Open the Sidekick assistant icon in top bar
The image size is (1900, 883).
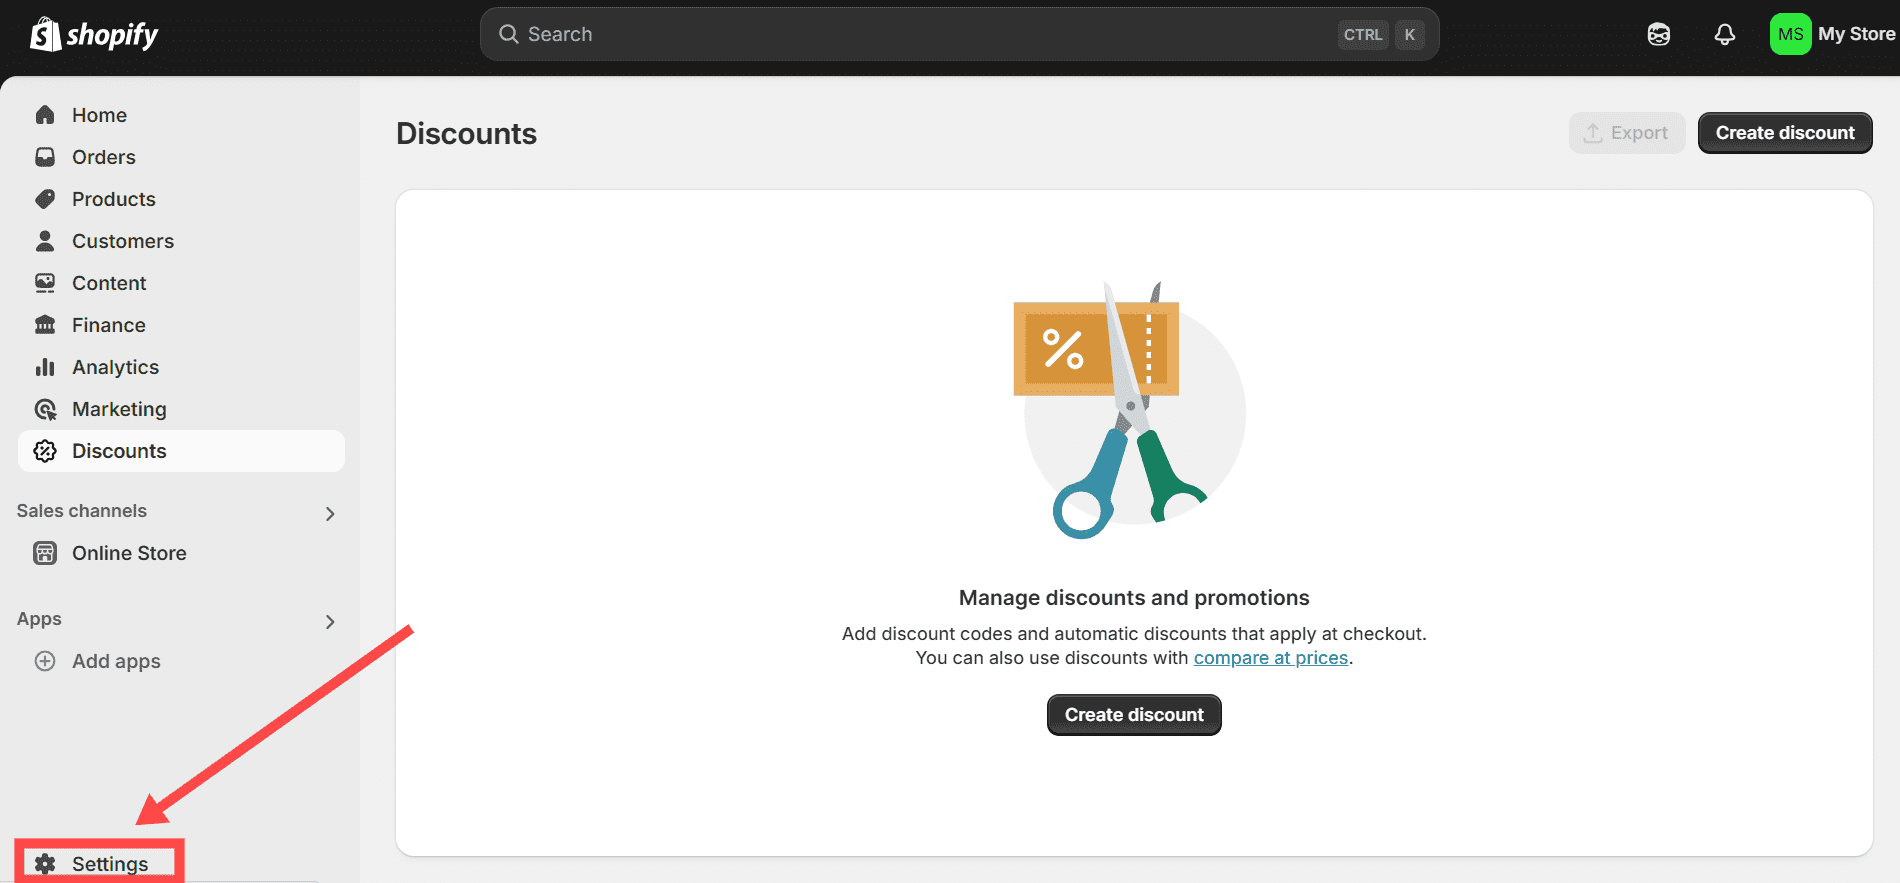1658,35
